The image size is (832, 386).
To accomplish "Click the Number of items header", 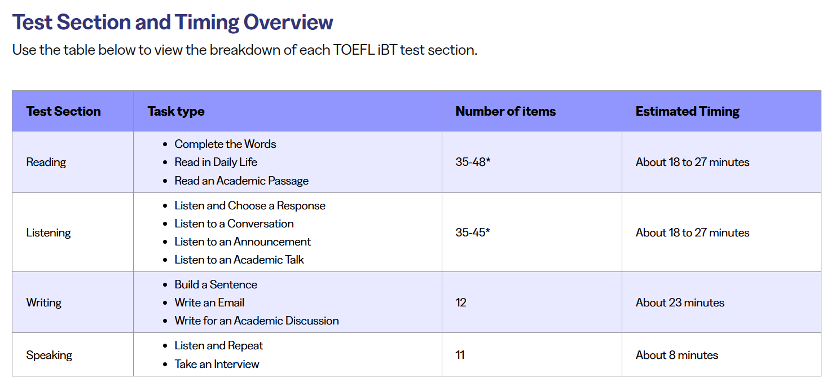I will pyautogui.click(x=505, y=111).
